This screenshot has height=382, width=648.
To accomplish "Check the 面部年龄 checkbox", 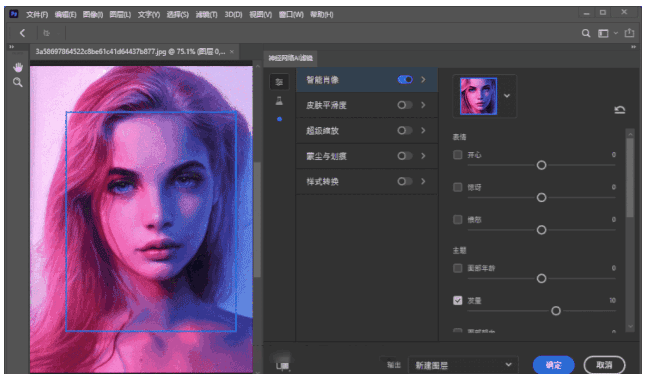I will 457,268.
